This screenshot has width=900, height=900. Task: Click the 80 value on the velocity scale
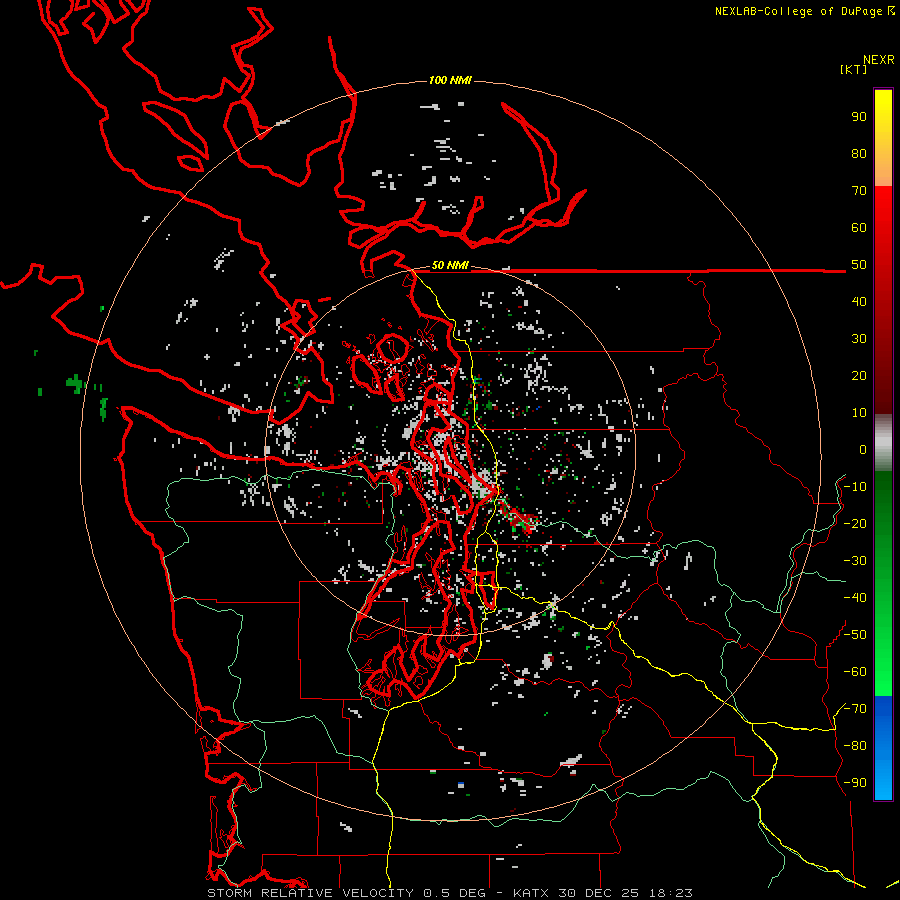click(859, 153)
